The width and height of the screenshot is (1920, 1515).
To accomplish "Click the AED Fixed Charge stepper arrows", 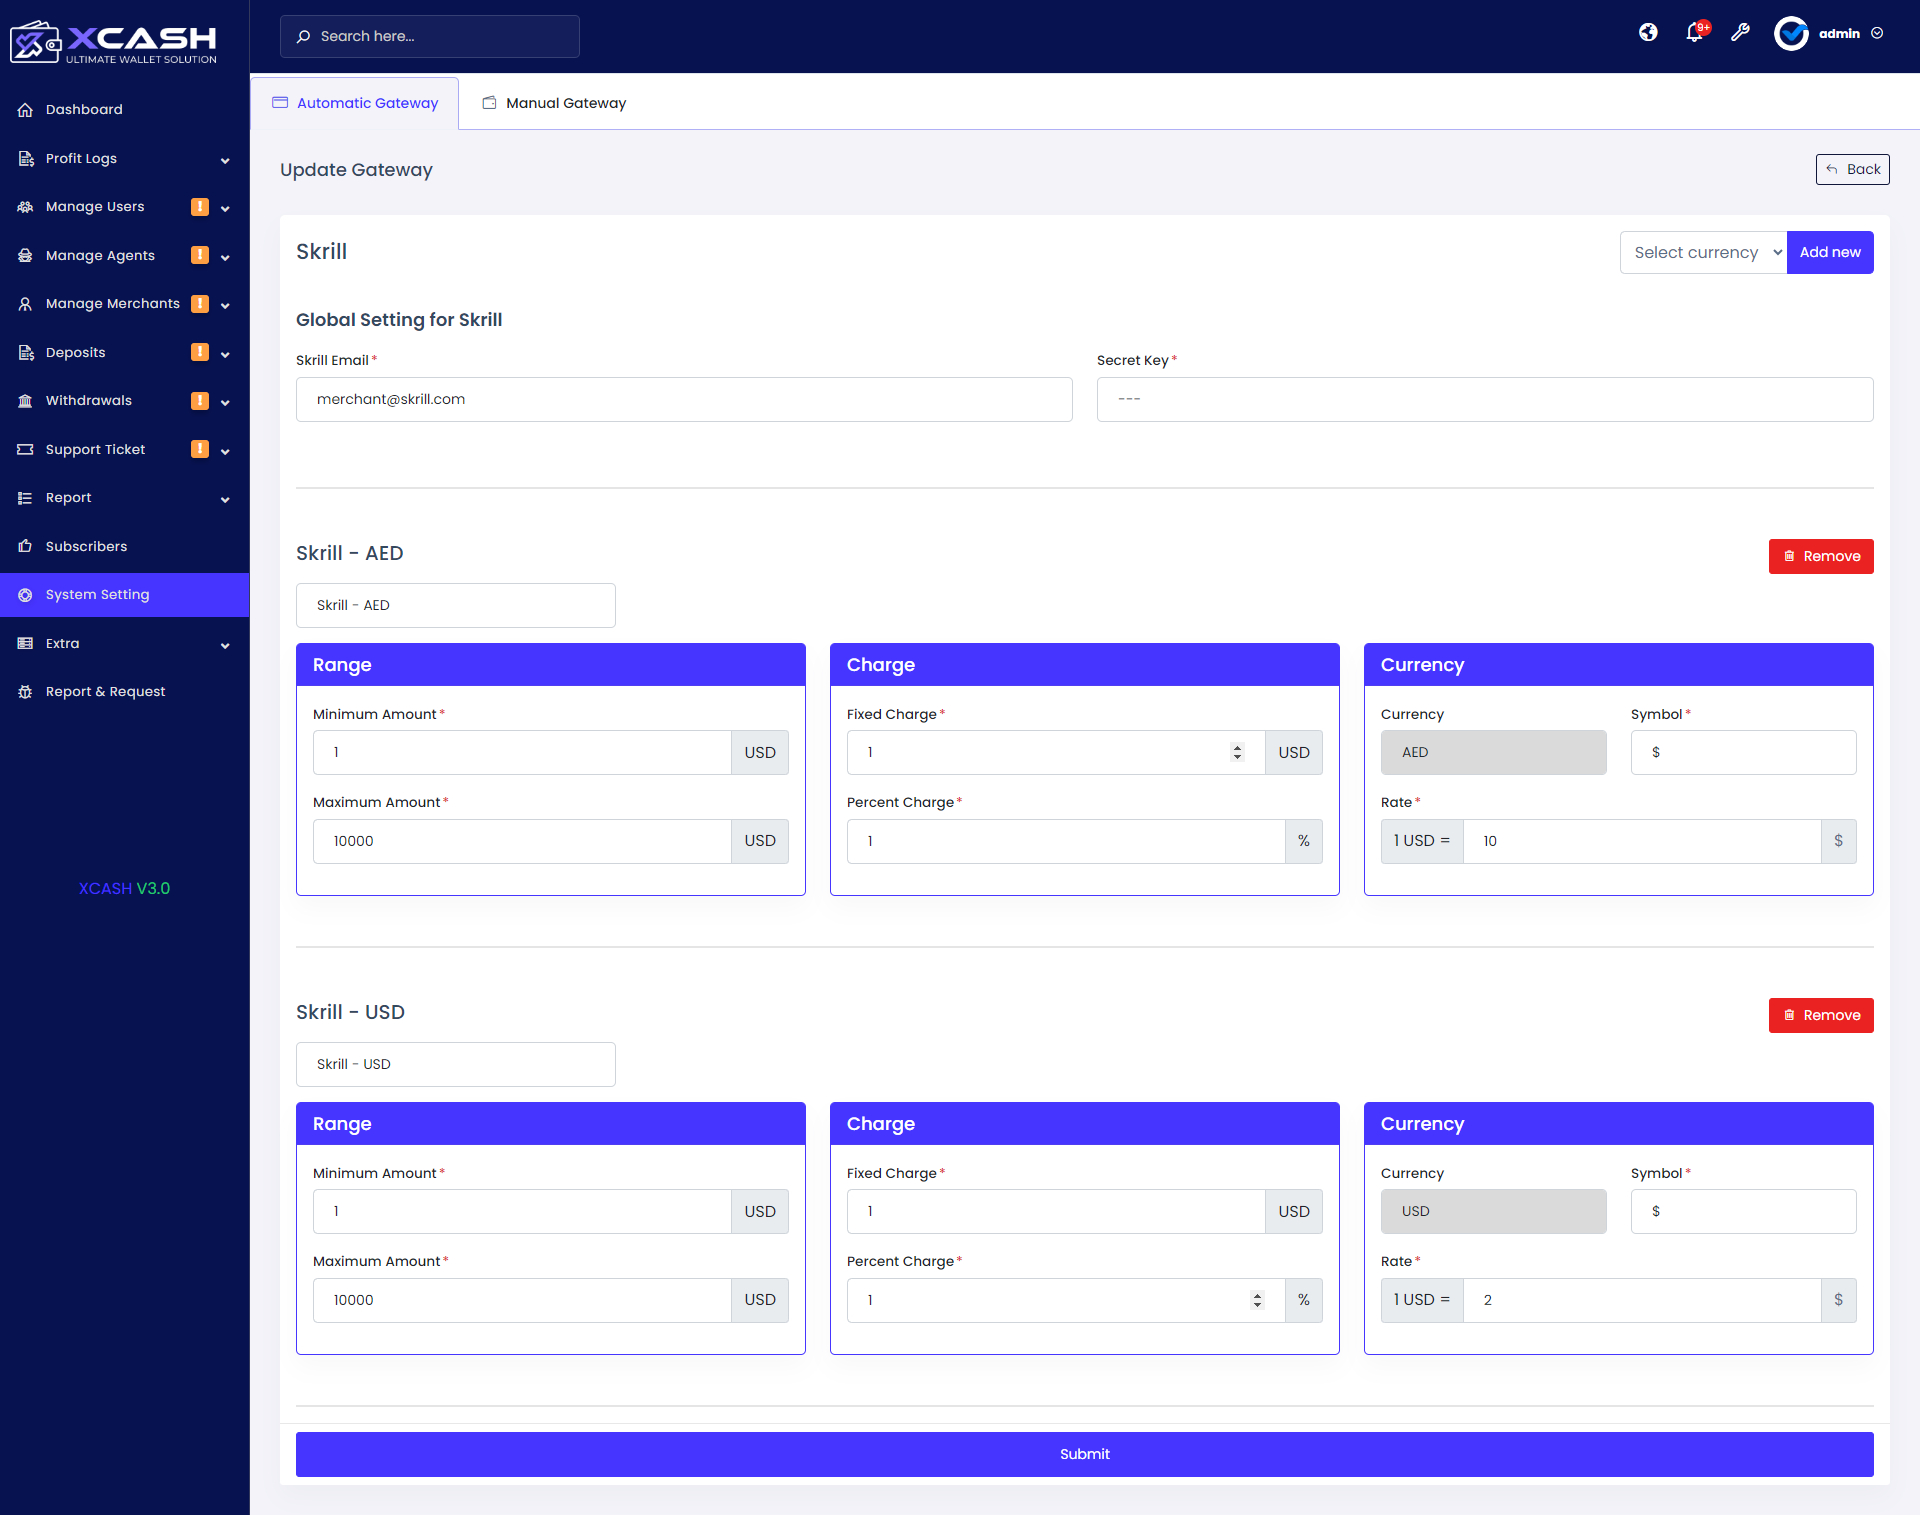I will [1237, 753].
